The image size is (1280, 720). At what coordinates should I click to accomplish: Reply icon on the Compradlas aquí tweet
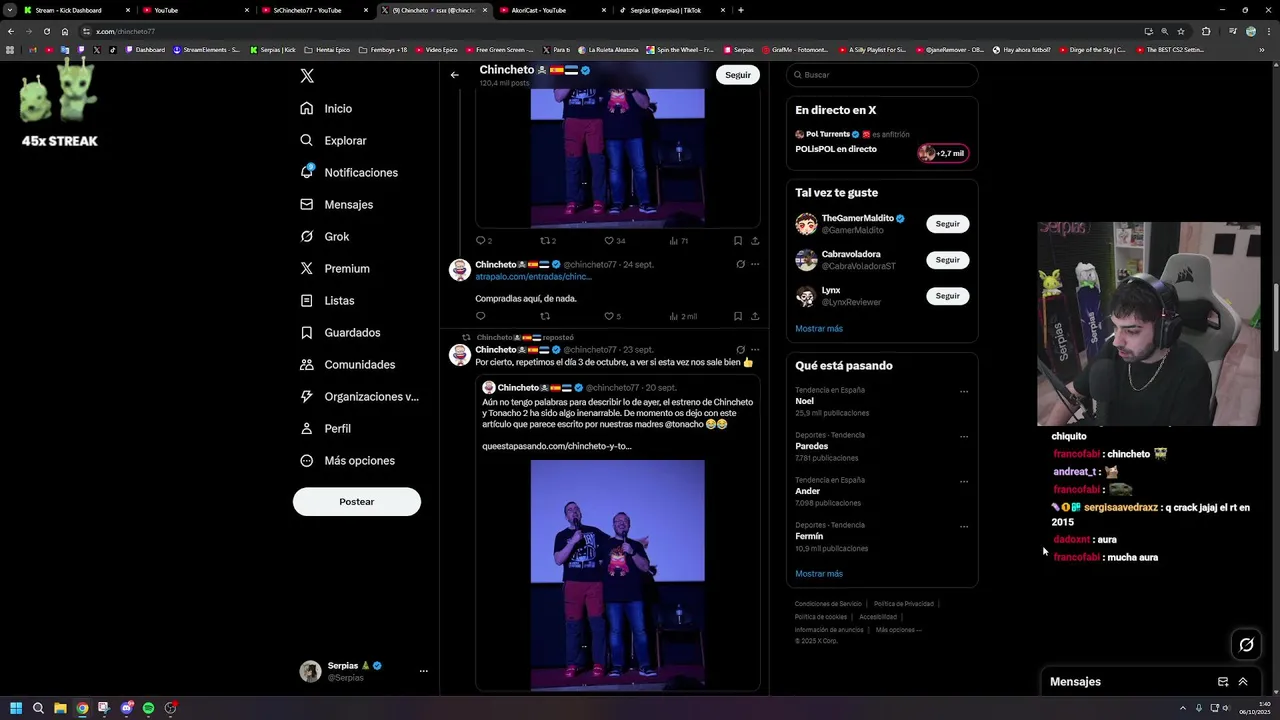coord(480,316)
